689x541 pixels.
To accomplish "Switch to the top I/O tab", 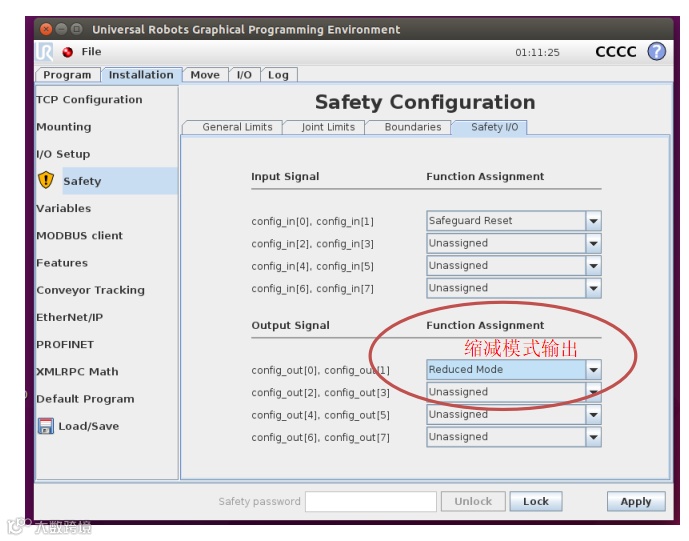I will tap(244, 75).
